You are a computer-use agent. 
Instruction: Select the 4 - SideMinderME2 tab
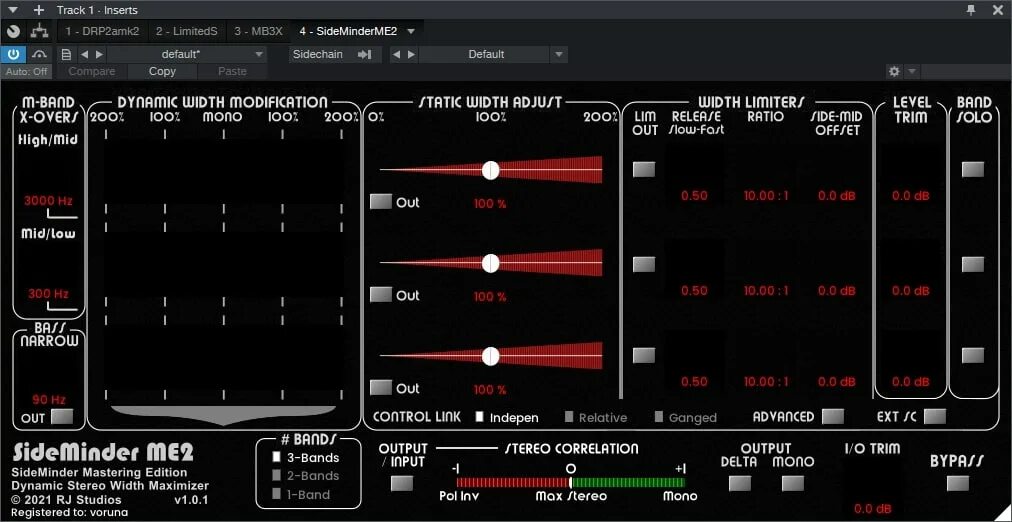tap(348, 31)
